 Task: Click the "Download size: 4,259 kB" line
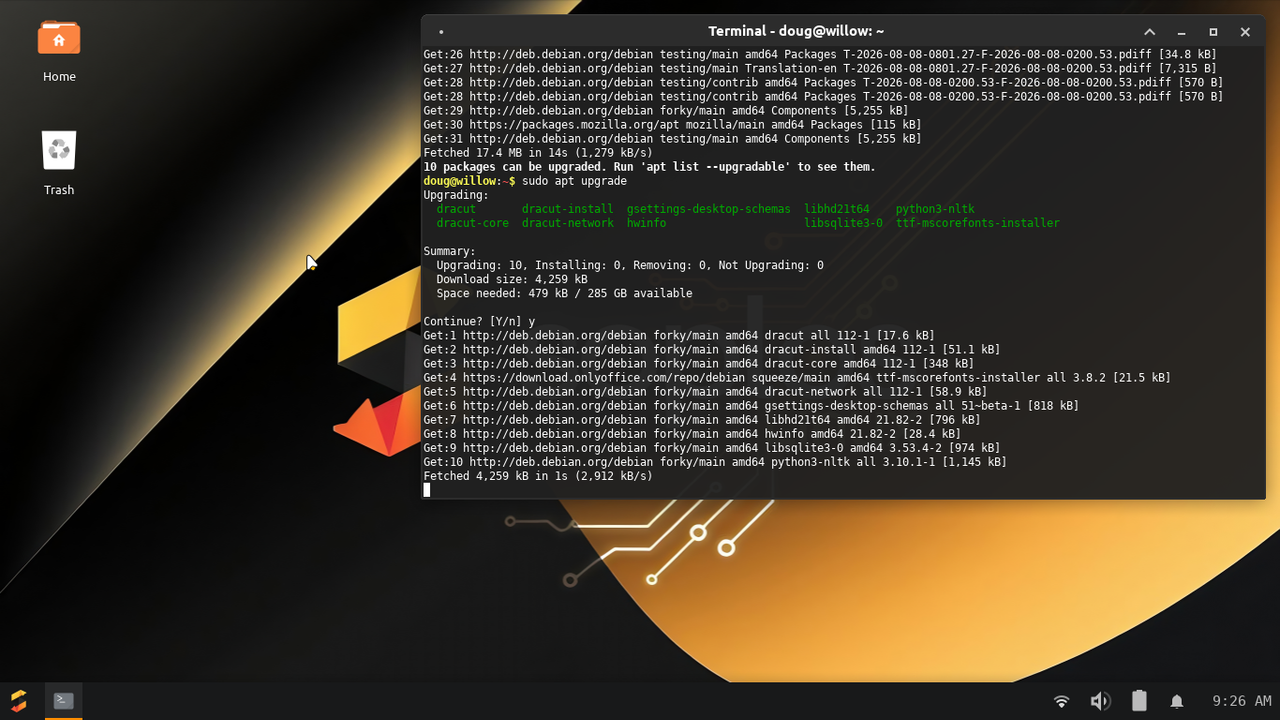[x=512, y=279]
